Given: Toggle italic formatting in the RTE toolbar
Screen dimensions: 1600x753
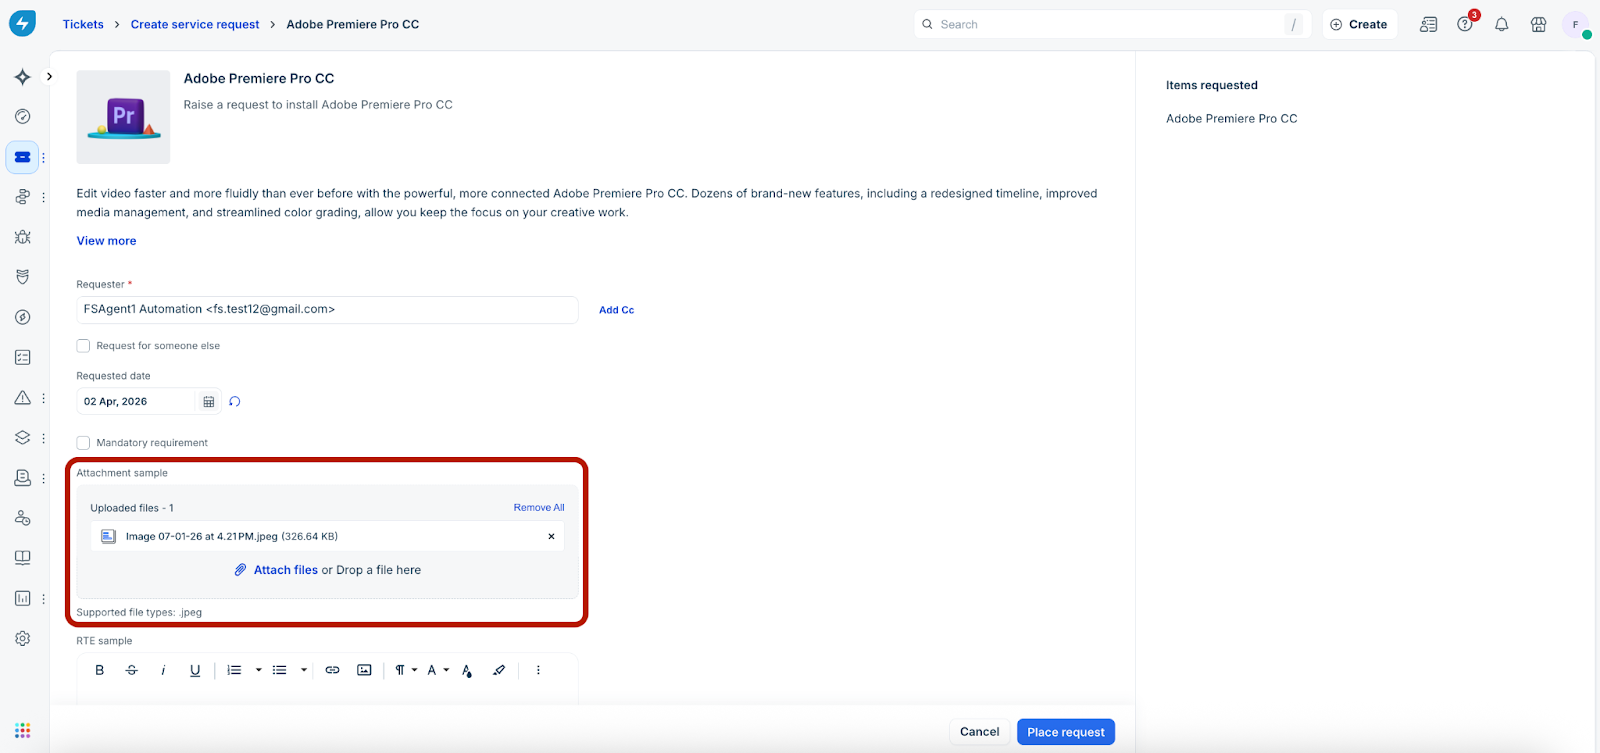Looking at the screenshot, I should (163, 670).
